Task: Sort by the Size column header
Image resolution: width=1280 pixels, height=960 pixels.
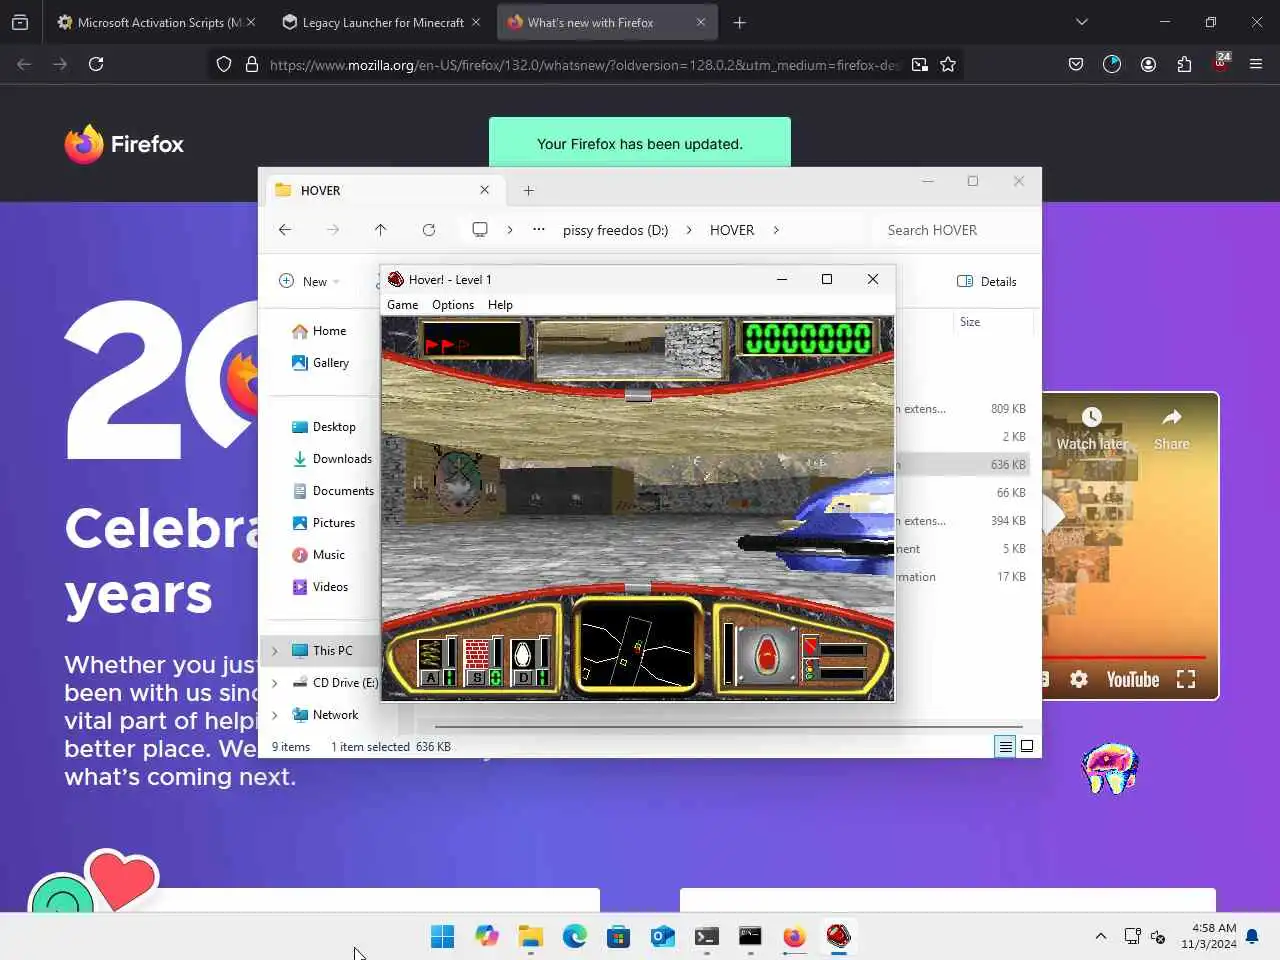Action: (x=970, y=322)
